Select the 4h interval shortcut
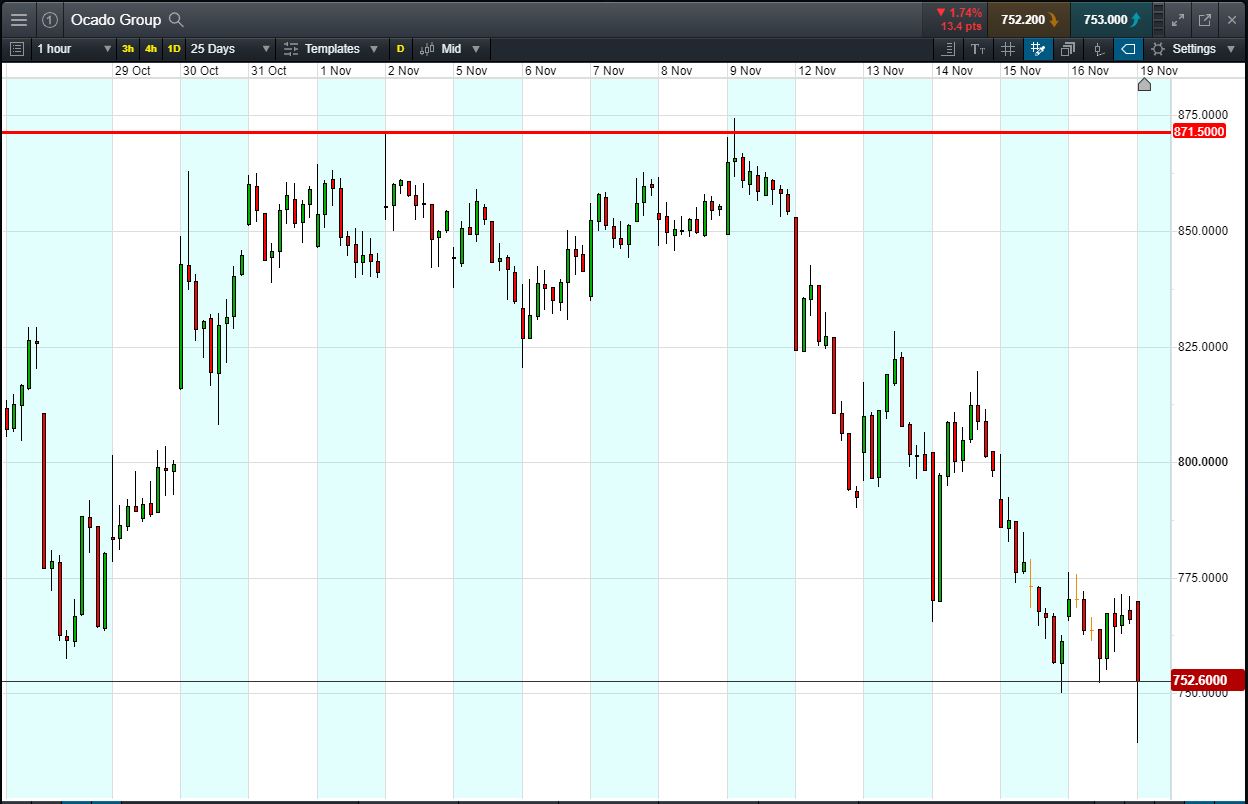Viewport: 1248px width, 804px height. tap(151, 48)
